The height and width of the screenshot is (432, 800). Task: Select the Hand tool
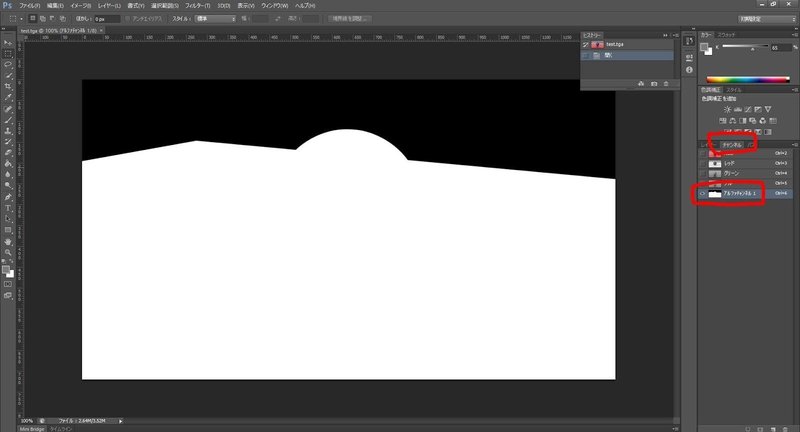pyautogui.click(x=8, y=241)
